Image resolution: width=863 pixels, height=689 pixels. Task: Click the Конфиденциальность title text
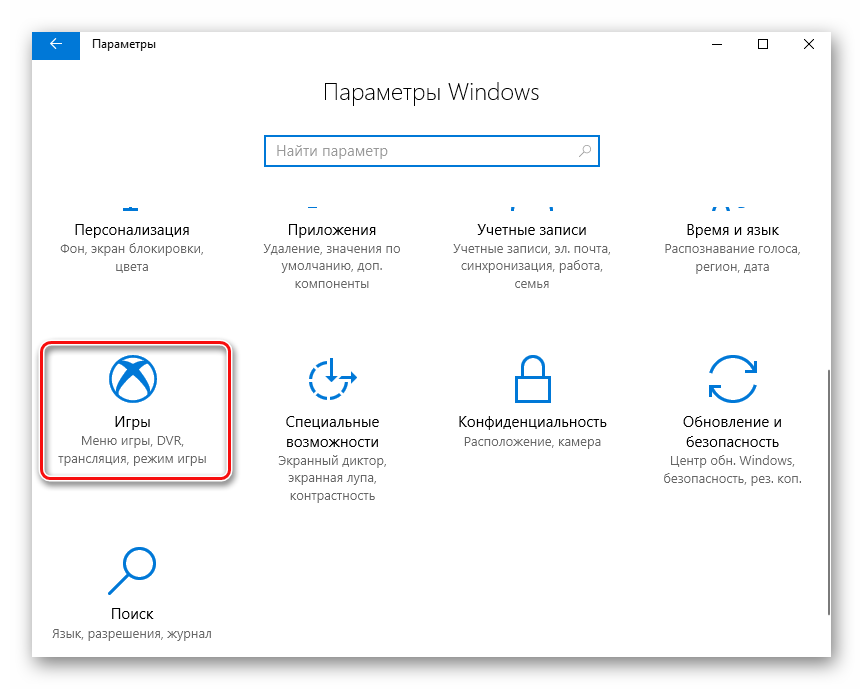click(532, 422)
